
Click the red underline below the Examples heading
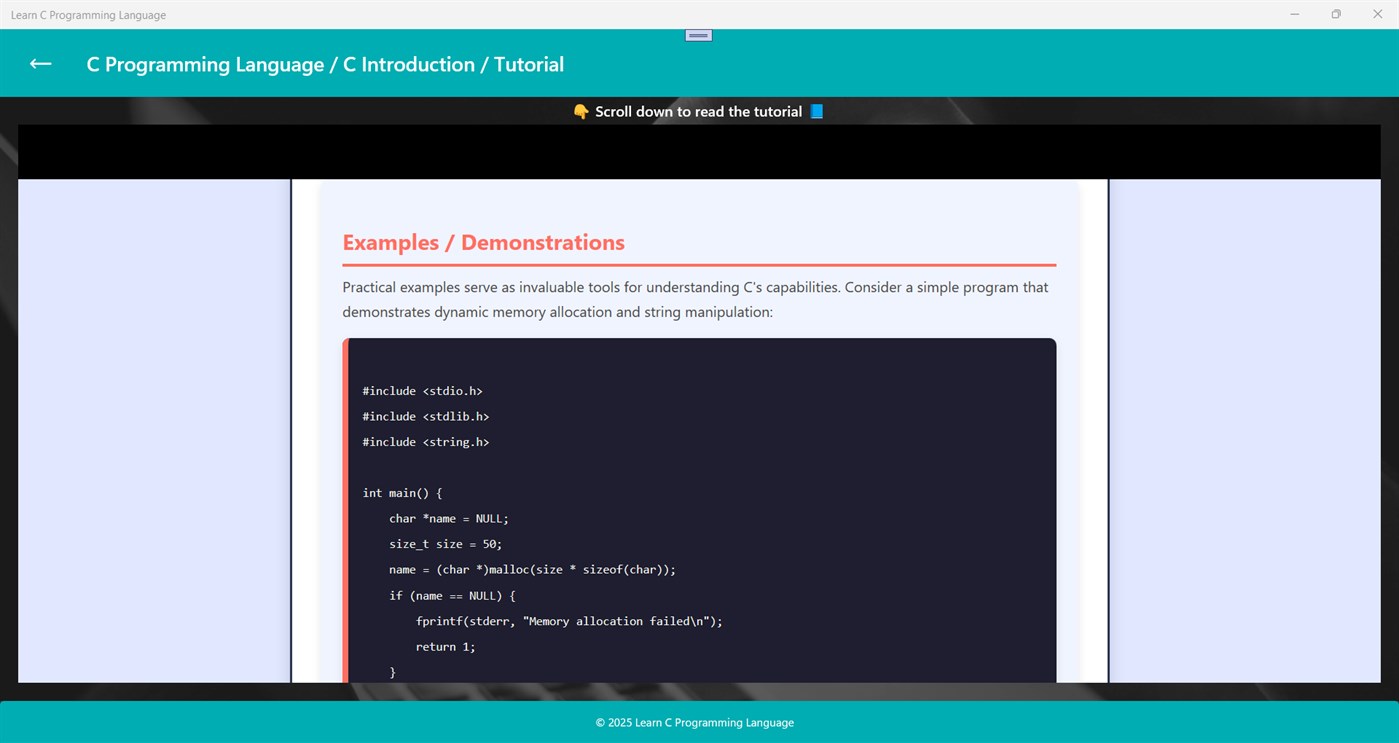(x=698, y=264)
